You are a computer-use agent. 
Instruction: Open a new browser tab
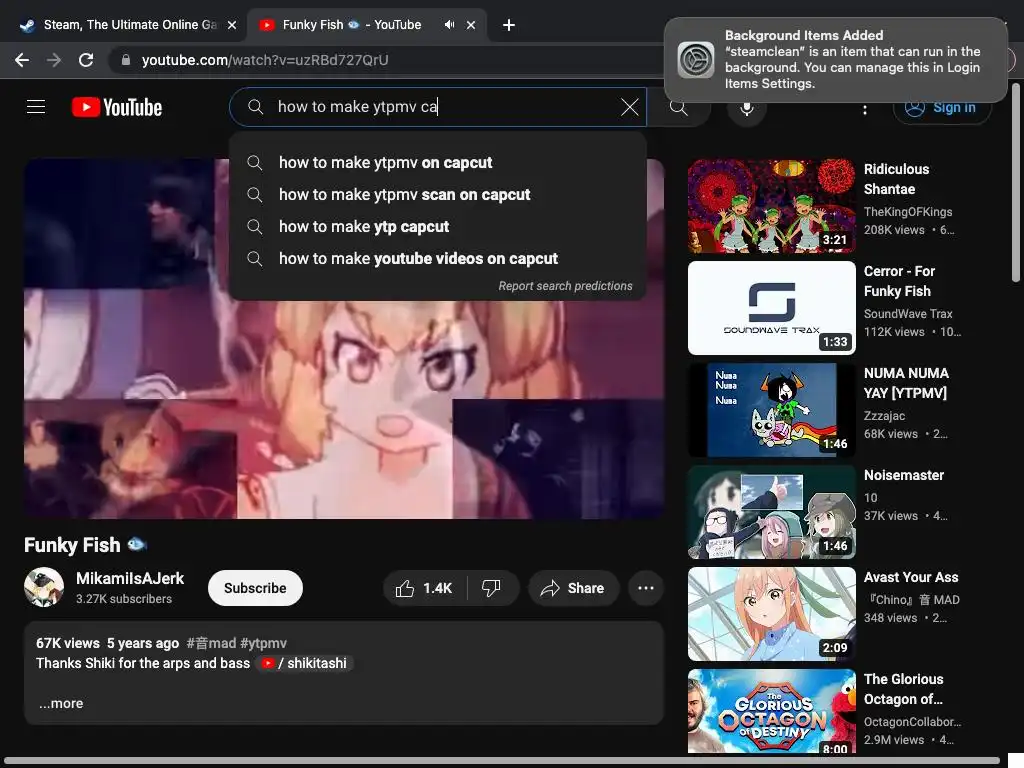point(509,25)
